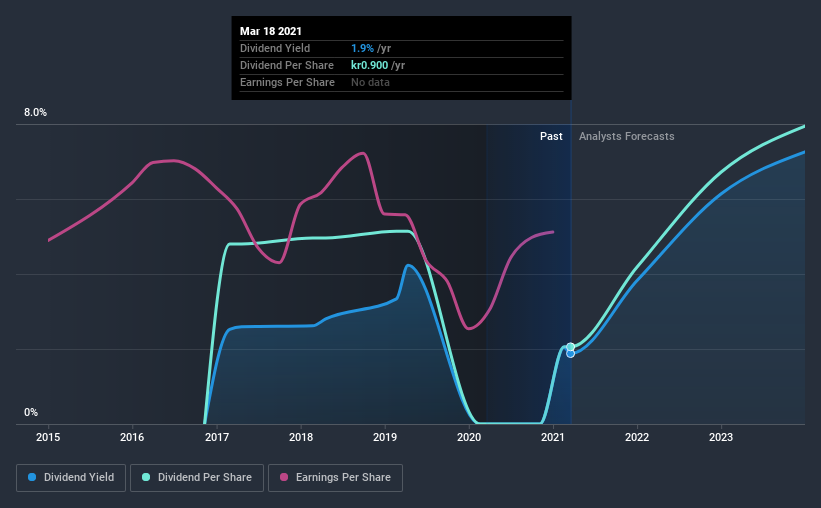Click the teal Dividend Per Share legend dot
Image resolution: width=821 pixels, height=508 pixels.
point(146,477)
